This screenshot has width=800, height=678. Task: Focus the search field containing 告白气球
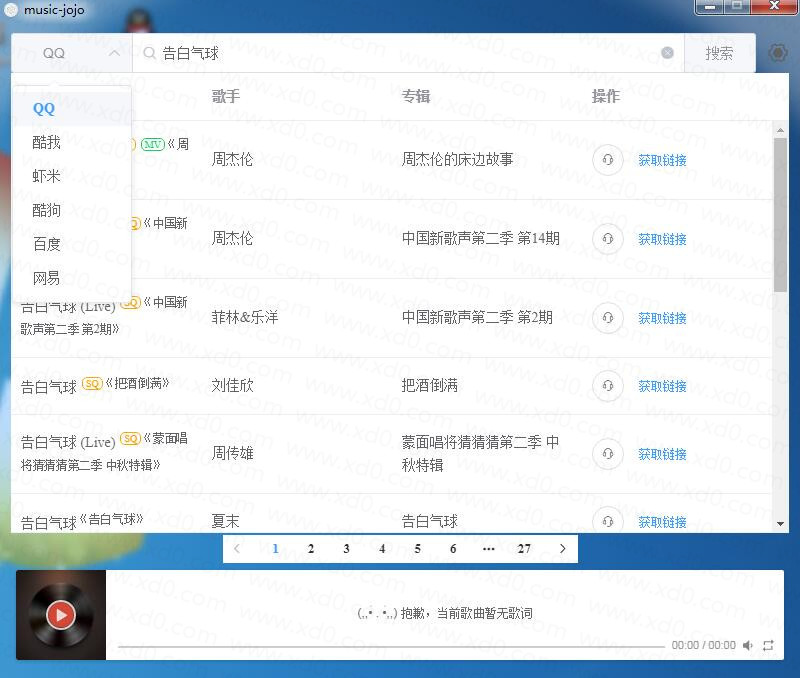(x=408, y=53)
